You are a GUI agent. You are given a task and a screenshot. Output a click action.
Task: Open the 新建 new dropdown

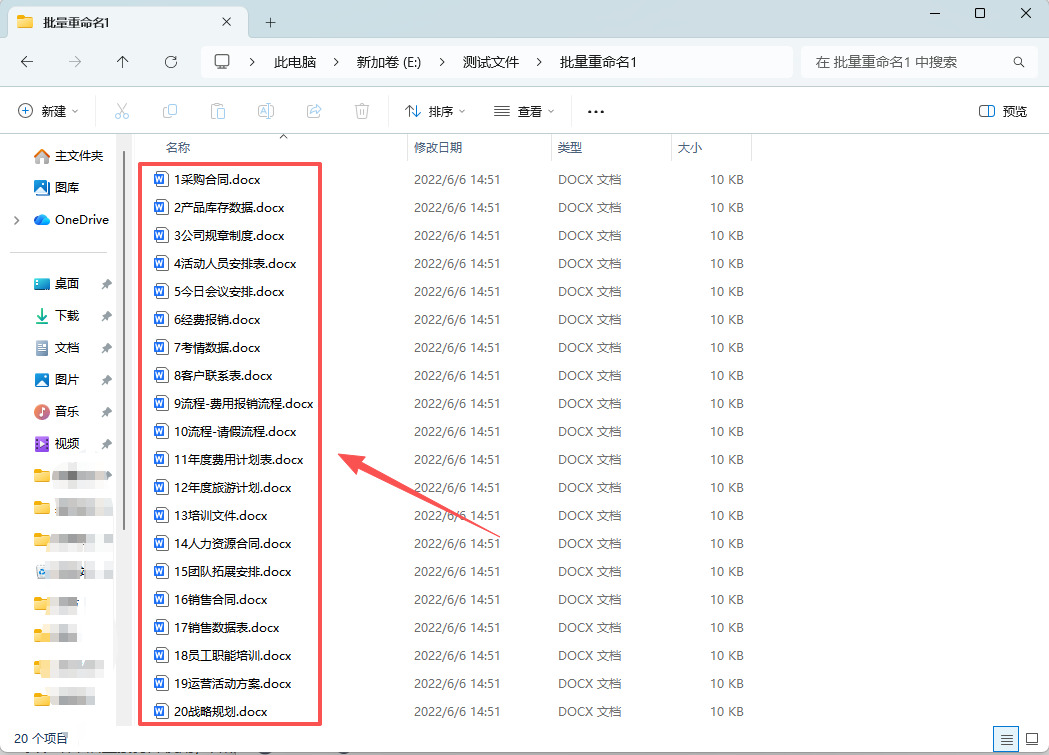48,112
